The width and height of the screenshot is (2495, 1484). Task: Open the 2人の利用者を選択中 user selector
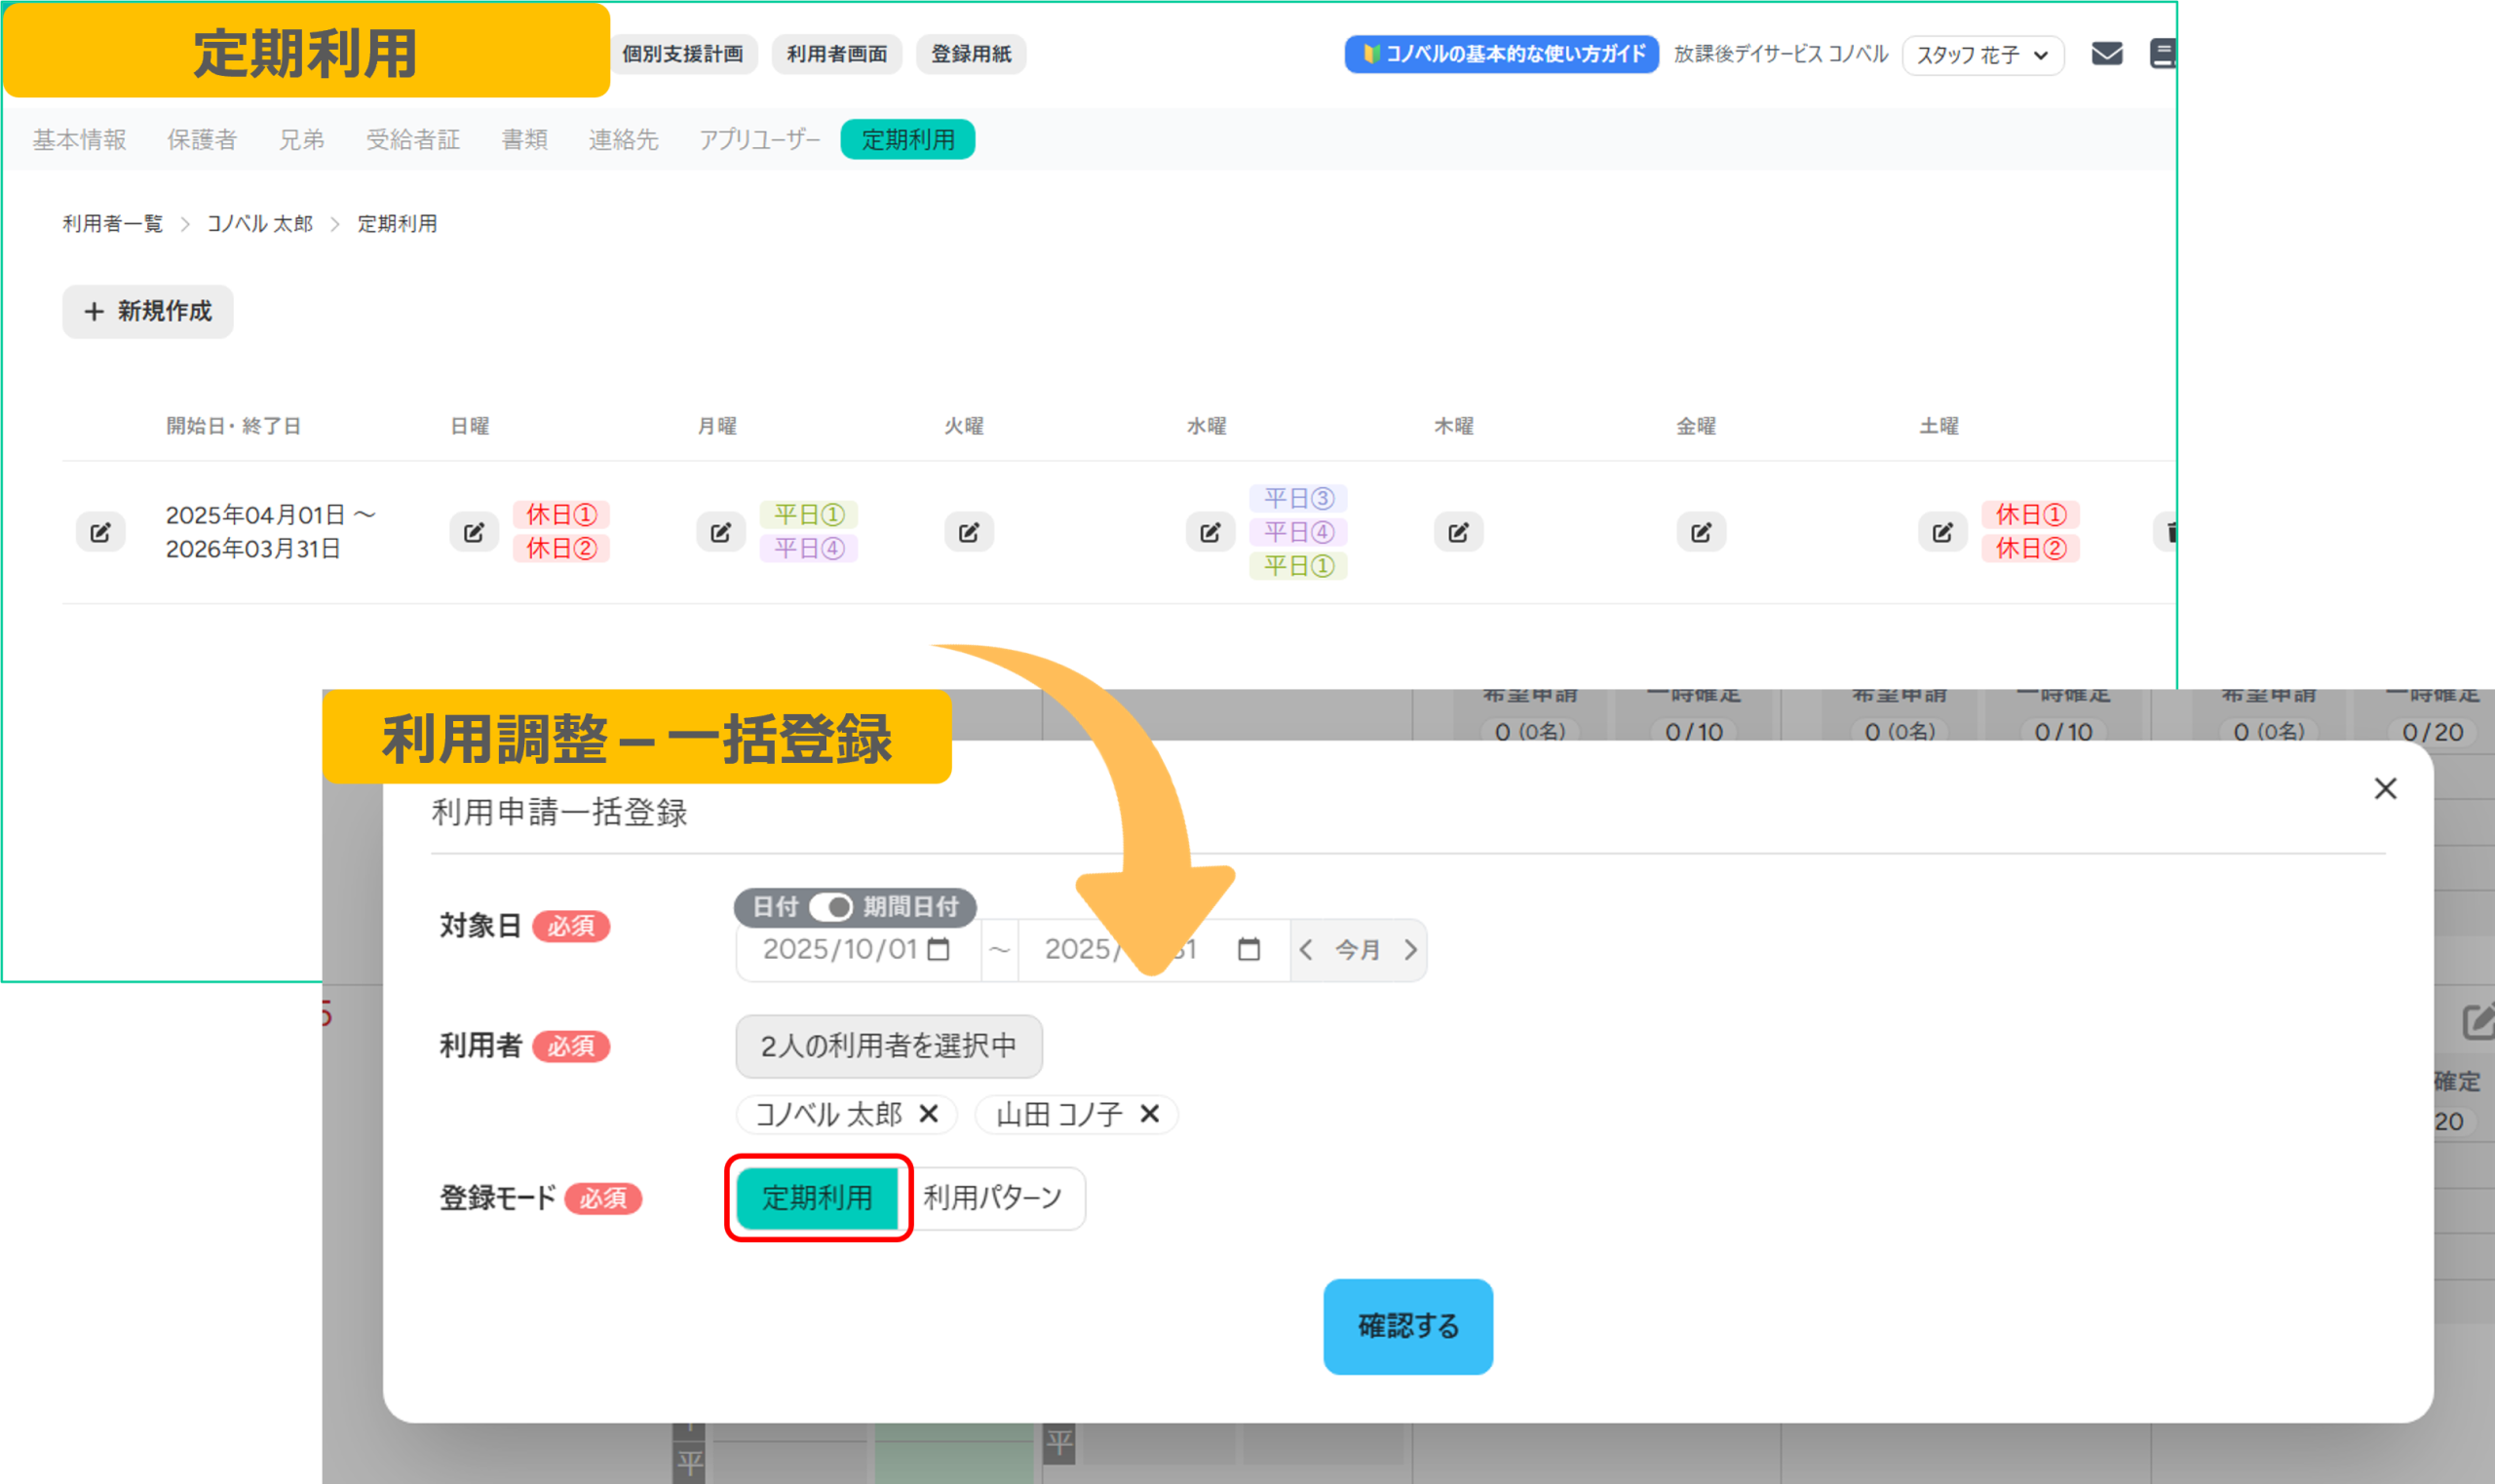[x=888, y=1046]
